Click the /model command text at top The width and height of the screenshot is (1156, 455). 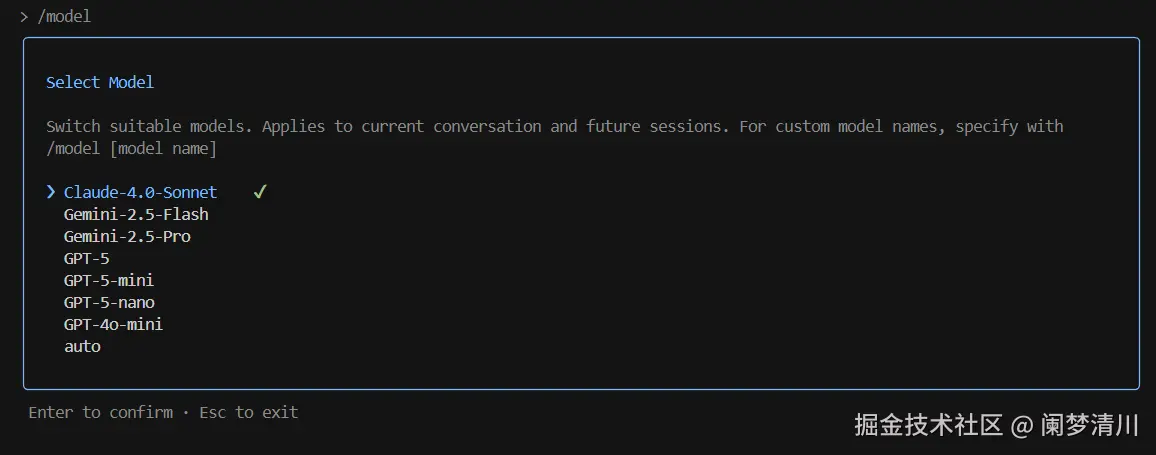tap(64, 16)
